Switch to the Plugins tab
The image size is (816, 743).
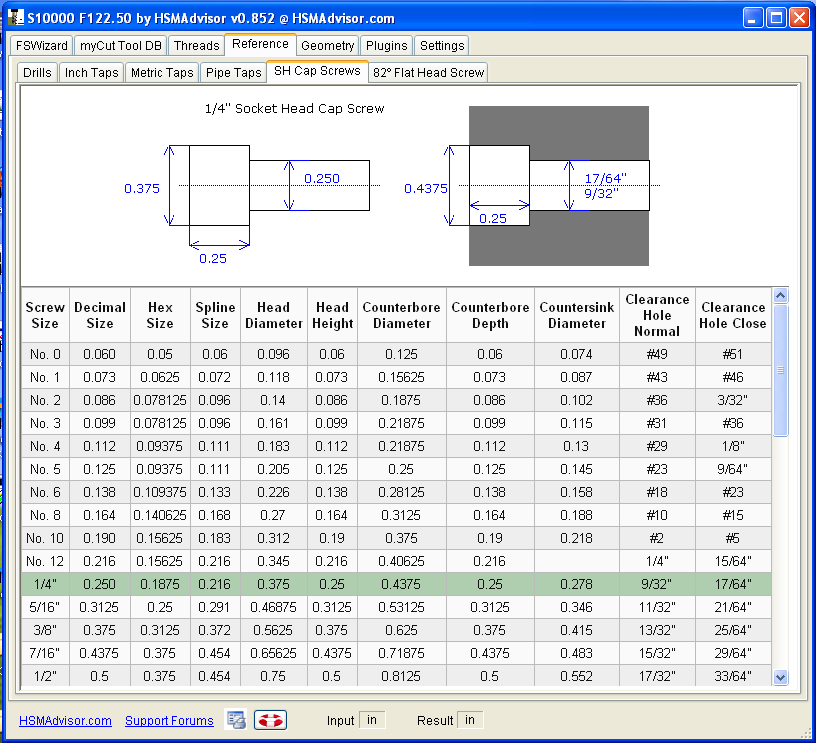(x=387, y=46)
